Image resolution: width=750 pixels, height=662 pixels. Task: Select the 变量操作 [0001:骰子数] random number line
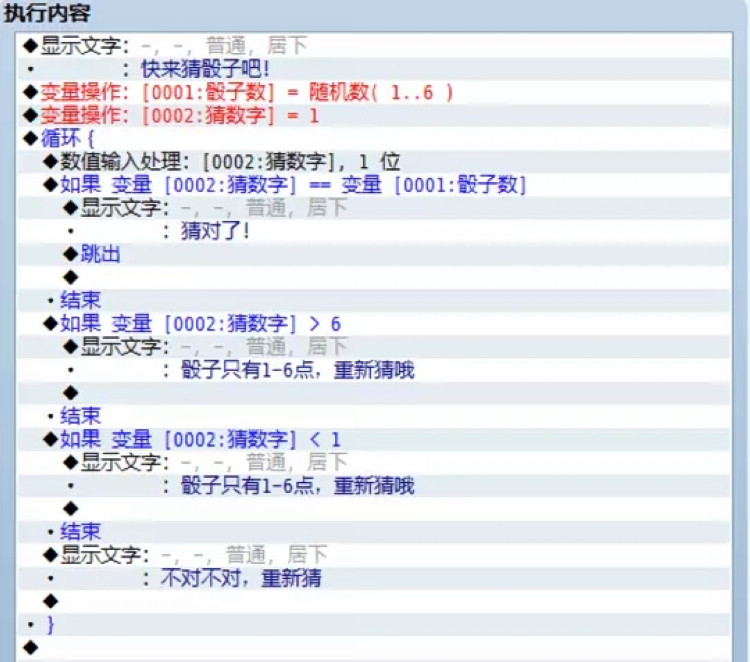(373, 92)
